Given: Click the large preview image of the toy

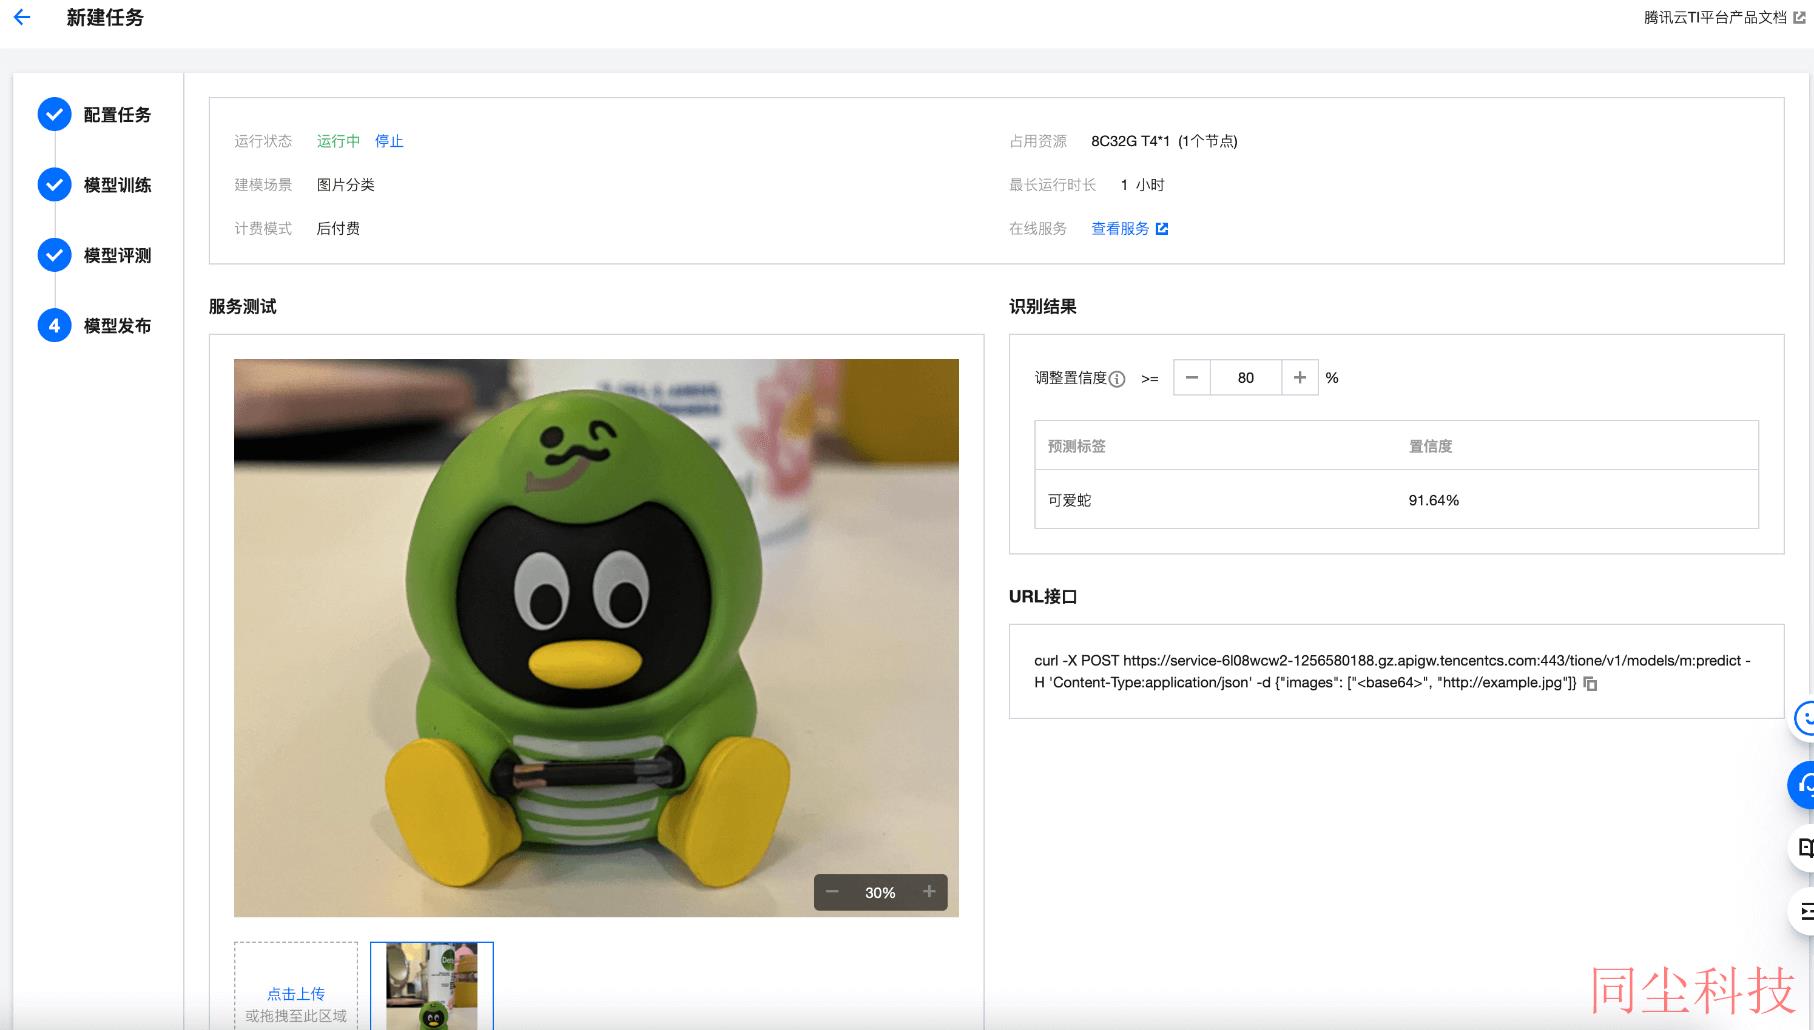Looking at the screenshot, I should [596, 638].
